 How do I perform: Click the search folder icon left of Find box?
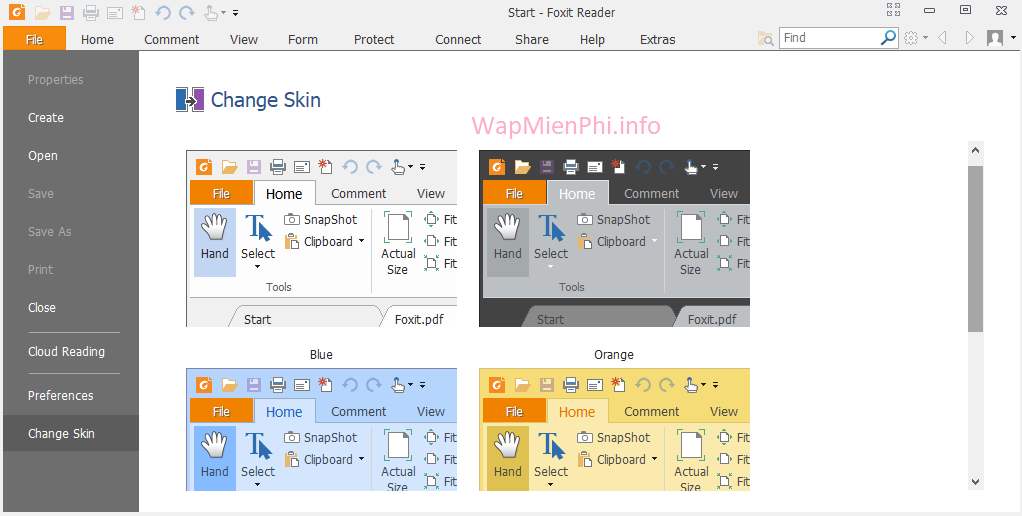tap(766, 39)
